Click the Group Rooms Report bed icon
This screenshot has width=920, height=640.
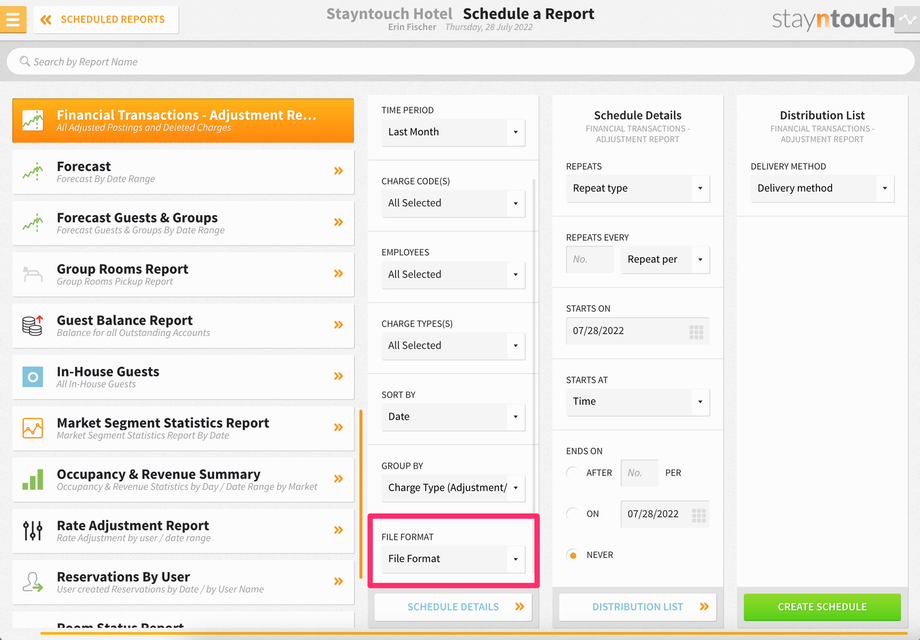33,274
